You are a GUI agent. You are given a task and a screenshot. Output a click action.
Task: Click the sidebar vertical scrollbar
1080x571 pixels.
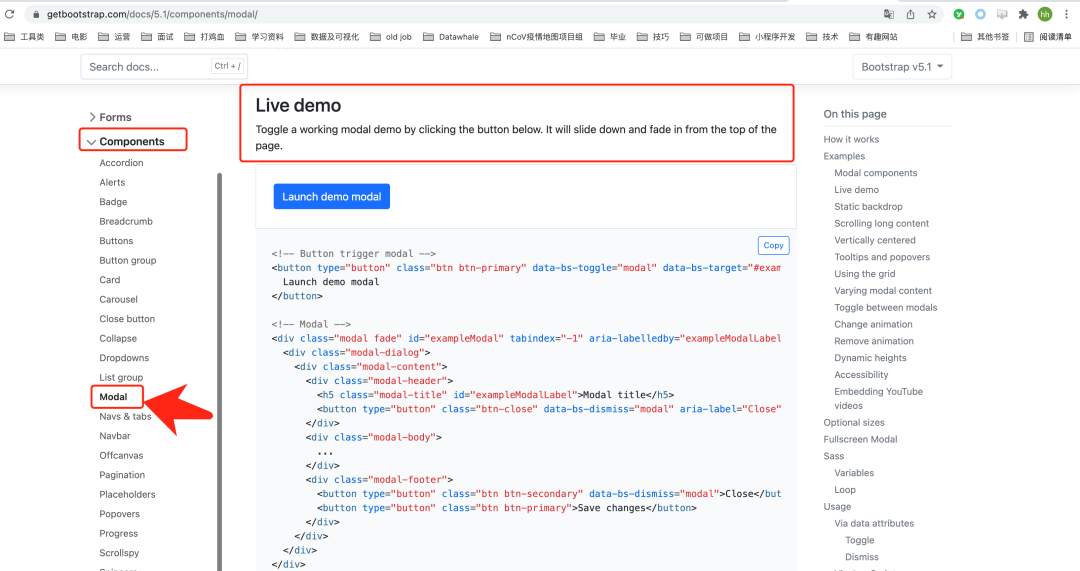point(219,370)
